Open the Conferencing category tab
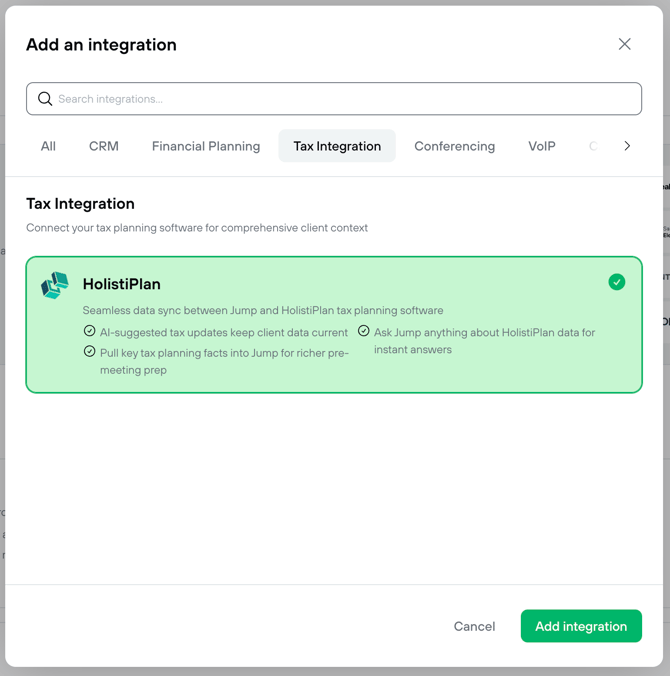Screen dimensions: 670x676 (x=454, y=146)
